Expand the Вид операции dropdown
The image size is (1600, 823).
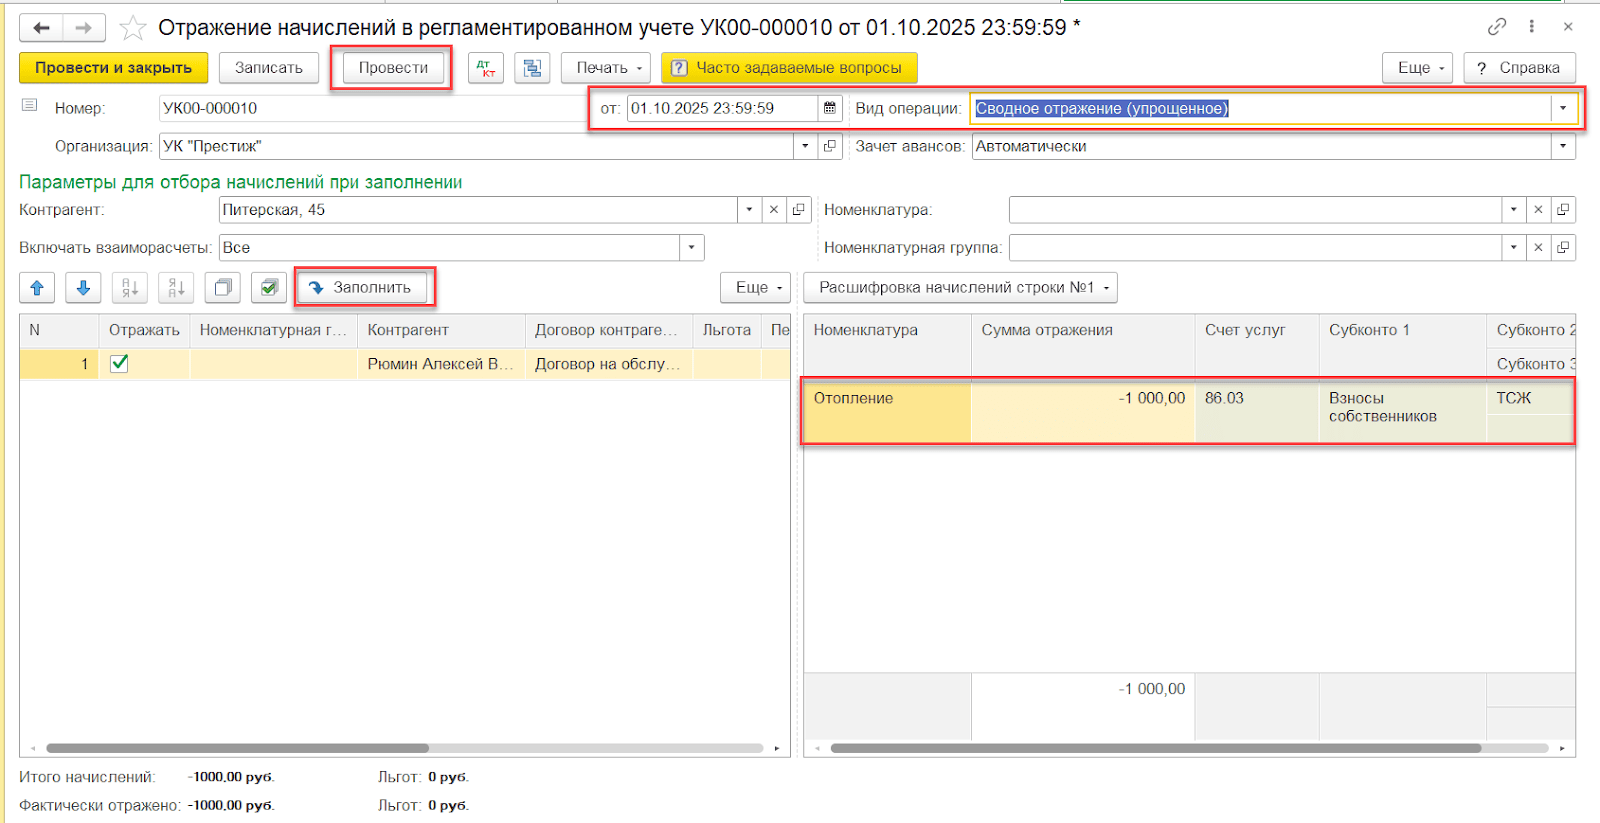1563,108
